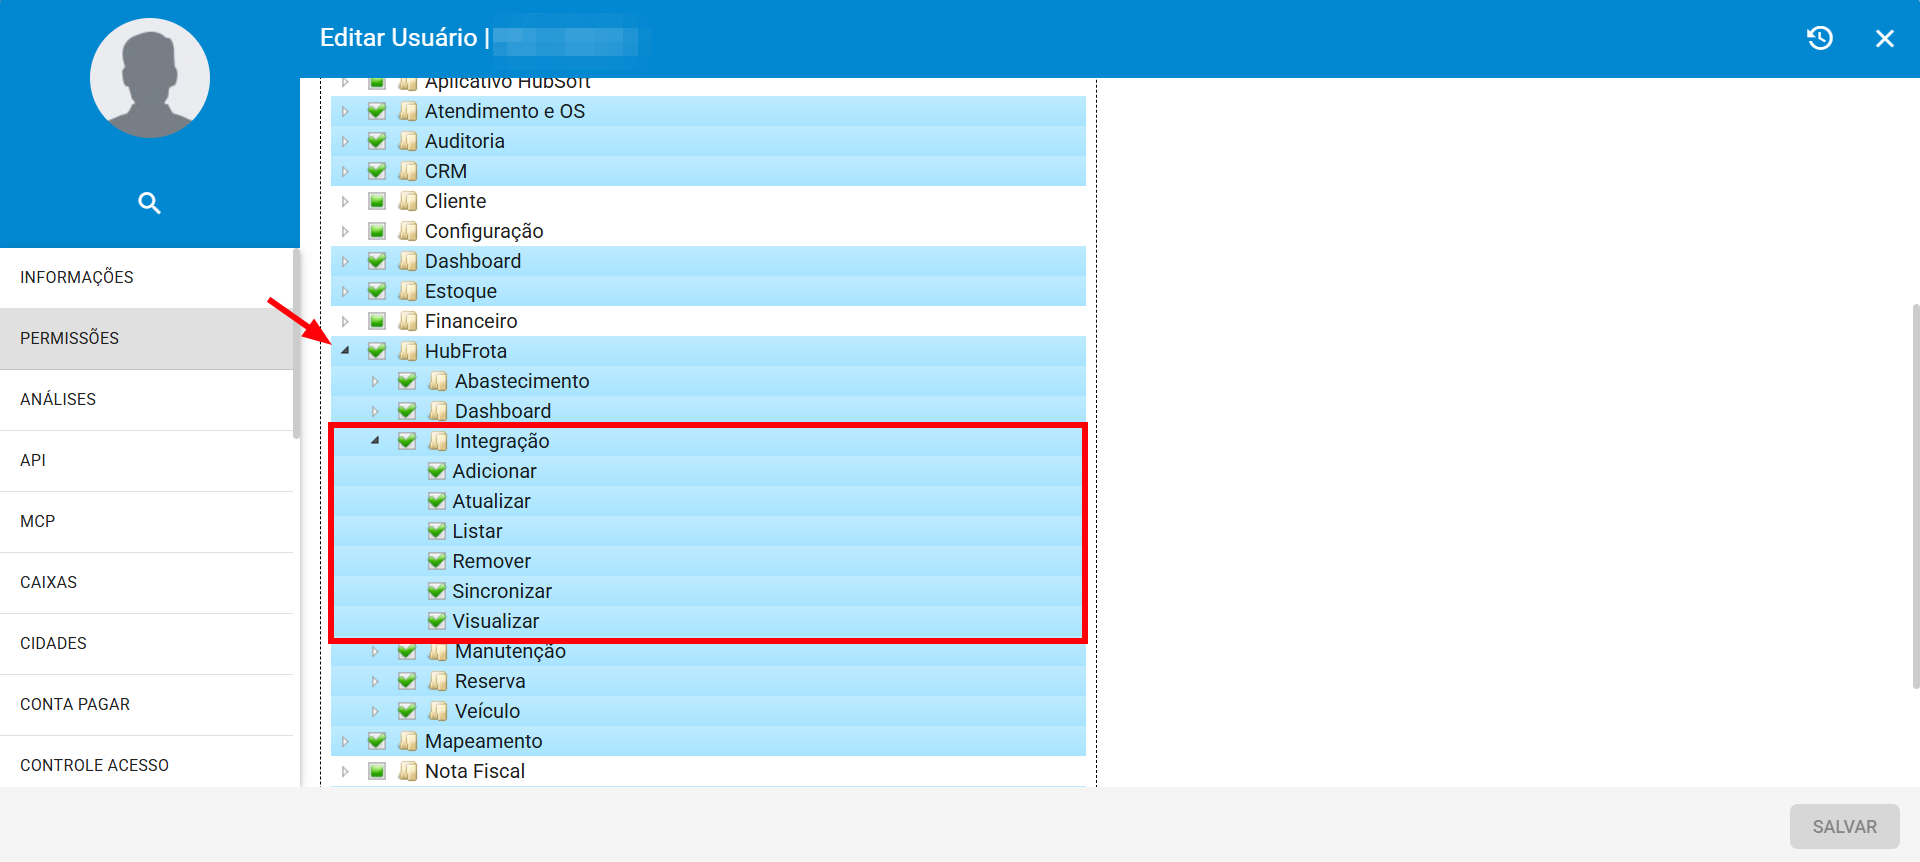Click the Financeiro folder icon

pos(408,321)
